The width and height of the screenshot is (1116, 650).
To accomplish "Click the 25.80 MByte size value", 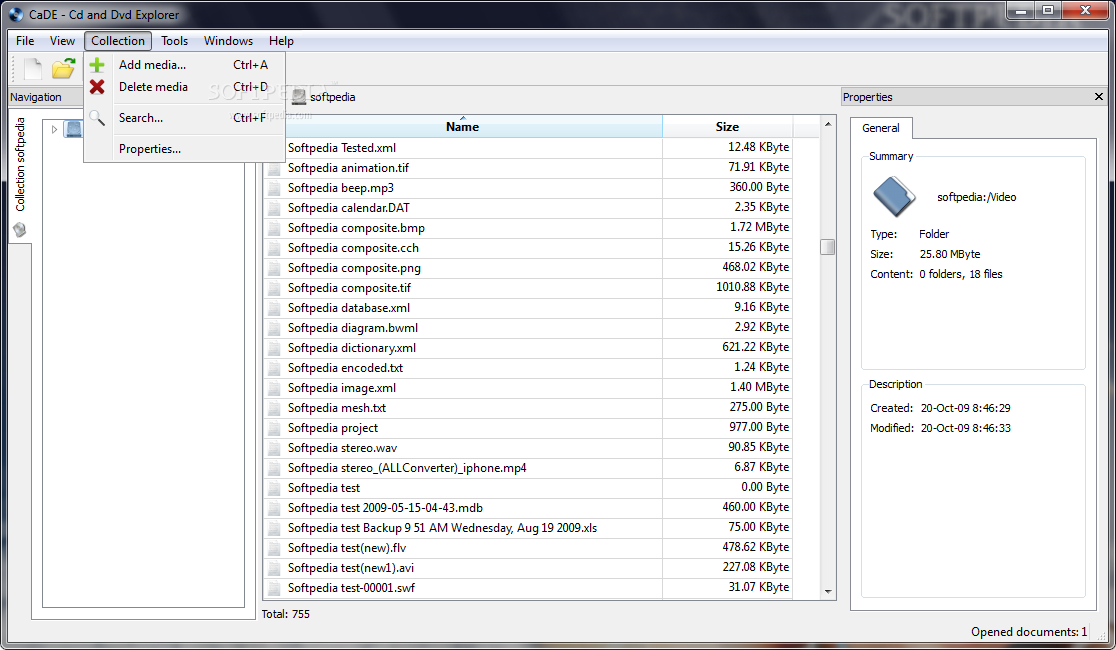I will click(x=949, y=254).
